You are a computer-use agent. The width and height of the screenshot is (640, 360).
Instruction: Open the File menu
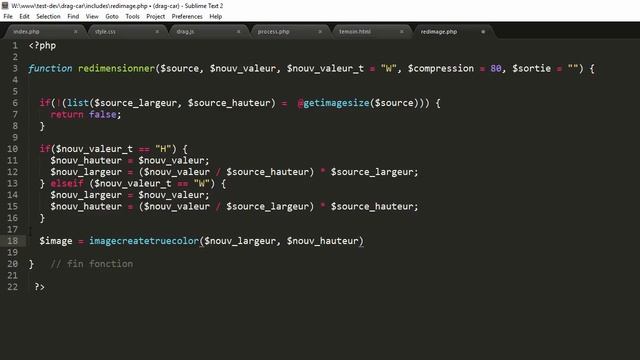point(8,16)
